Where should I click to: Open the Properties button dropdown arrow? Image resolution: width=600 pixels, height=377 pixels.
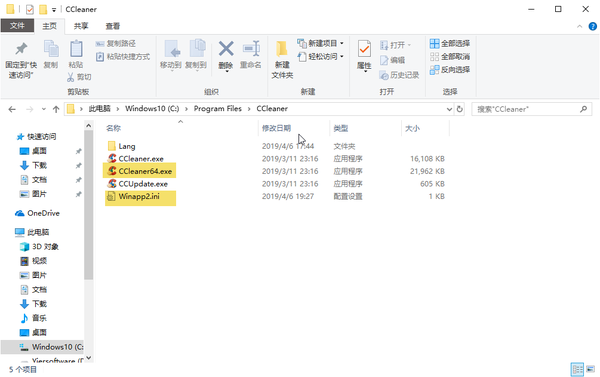click(x=365, y=72)
